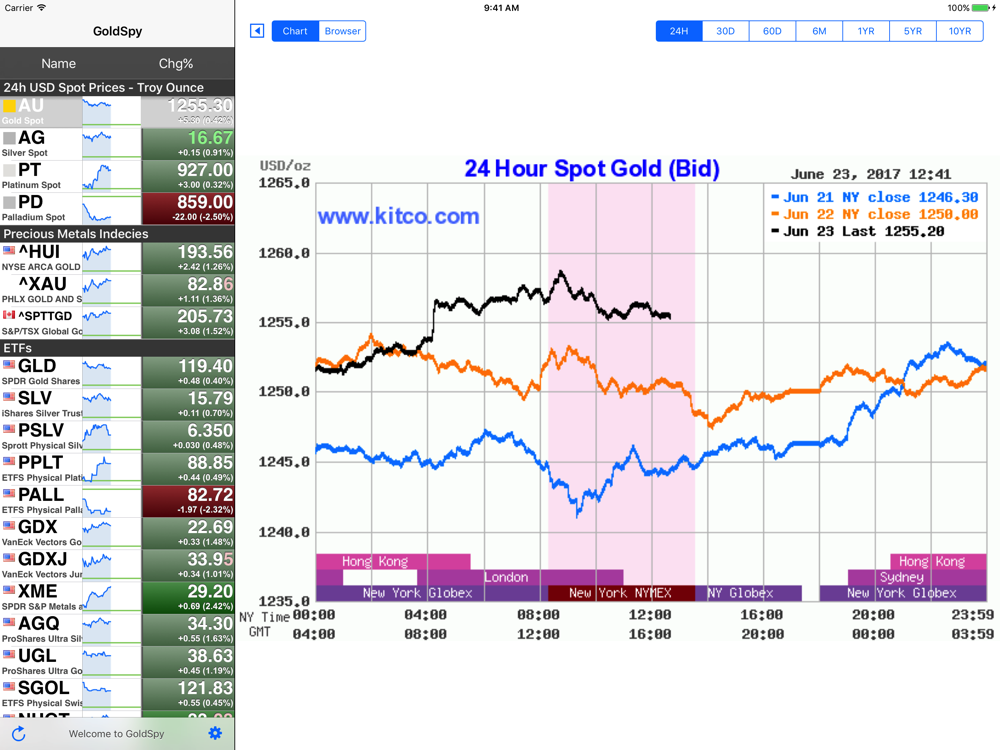The width and height of the screenshot is (1000, 750).
Task: Select the PT Platinum Spot row
Action: click(117, 176)
